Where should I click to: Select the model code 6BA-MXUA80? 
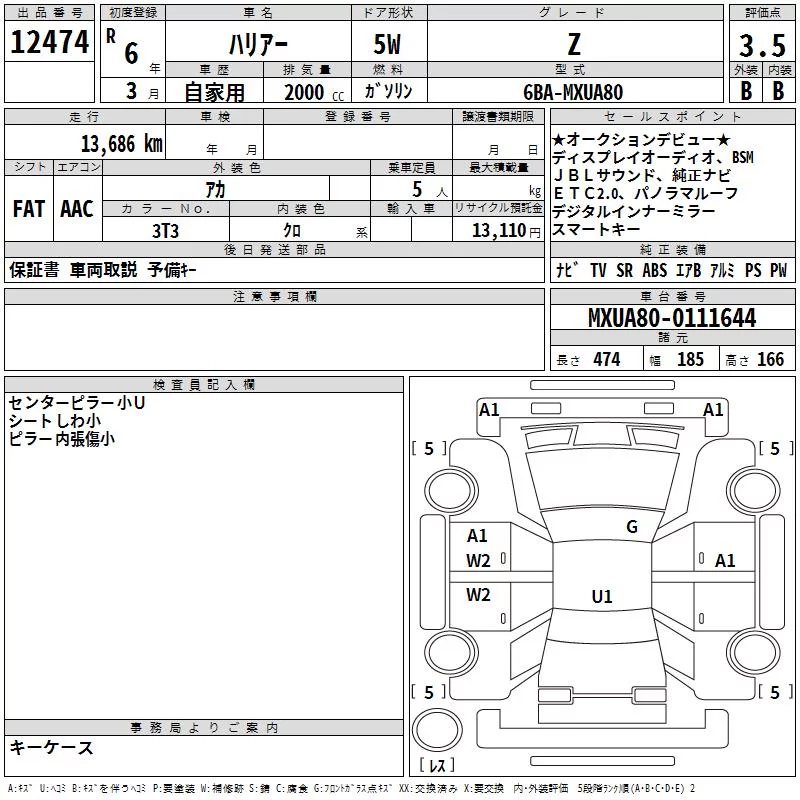tap(573, 92)
